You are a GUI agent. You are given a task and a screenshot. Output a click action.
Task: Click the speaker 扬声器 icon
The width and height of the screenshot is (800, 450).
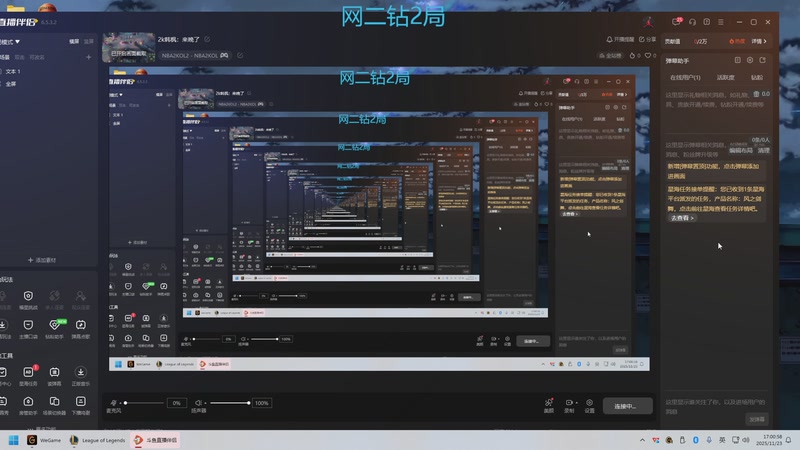[x=198, y=403]
